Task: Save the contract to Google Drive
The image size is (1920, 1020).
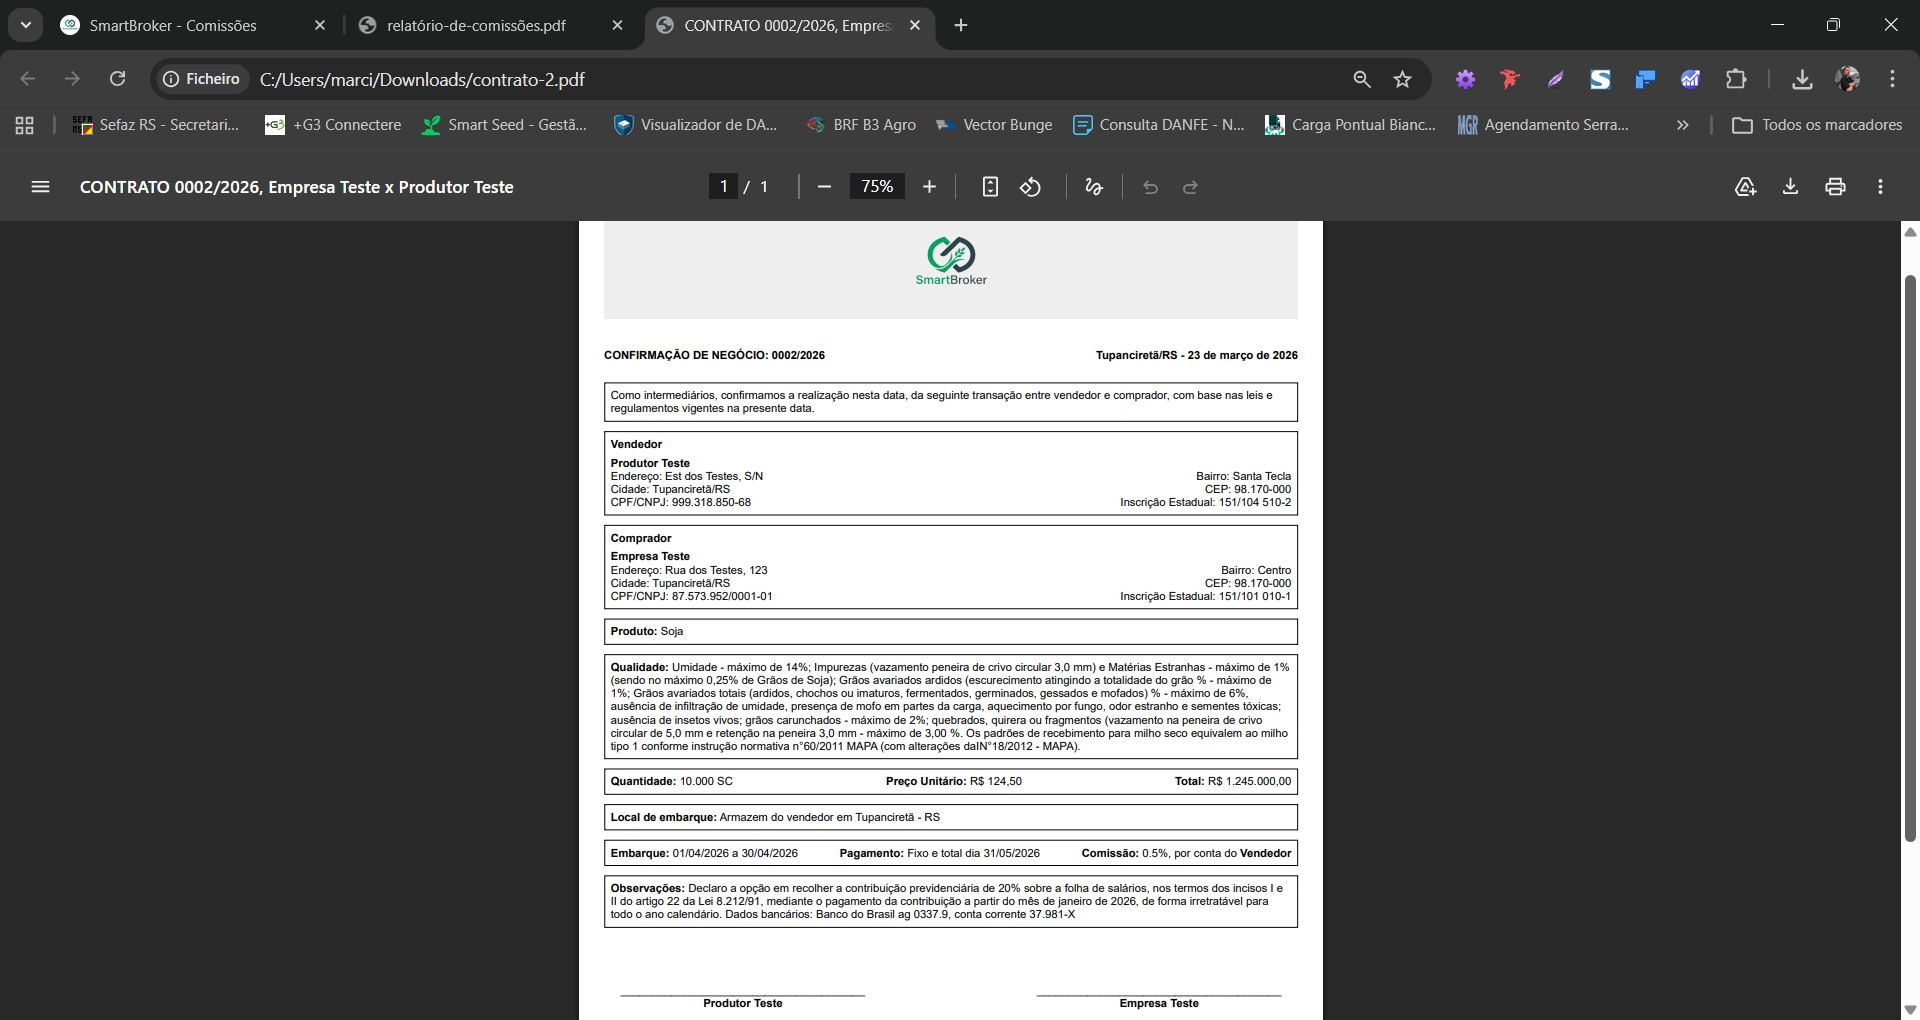Action: point(1745,187)
